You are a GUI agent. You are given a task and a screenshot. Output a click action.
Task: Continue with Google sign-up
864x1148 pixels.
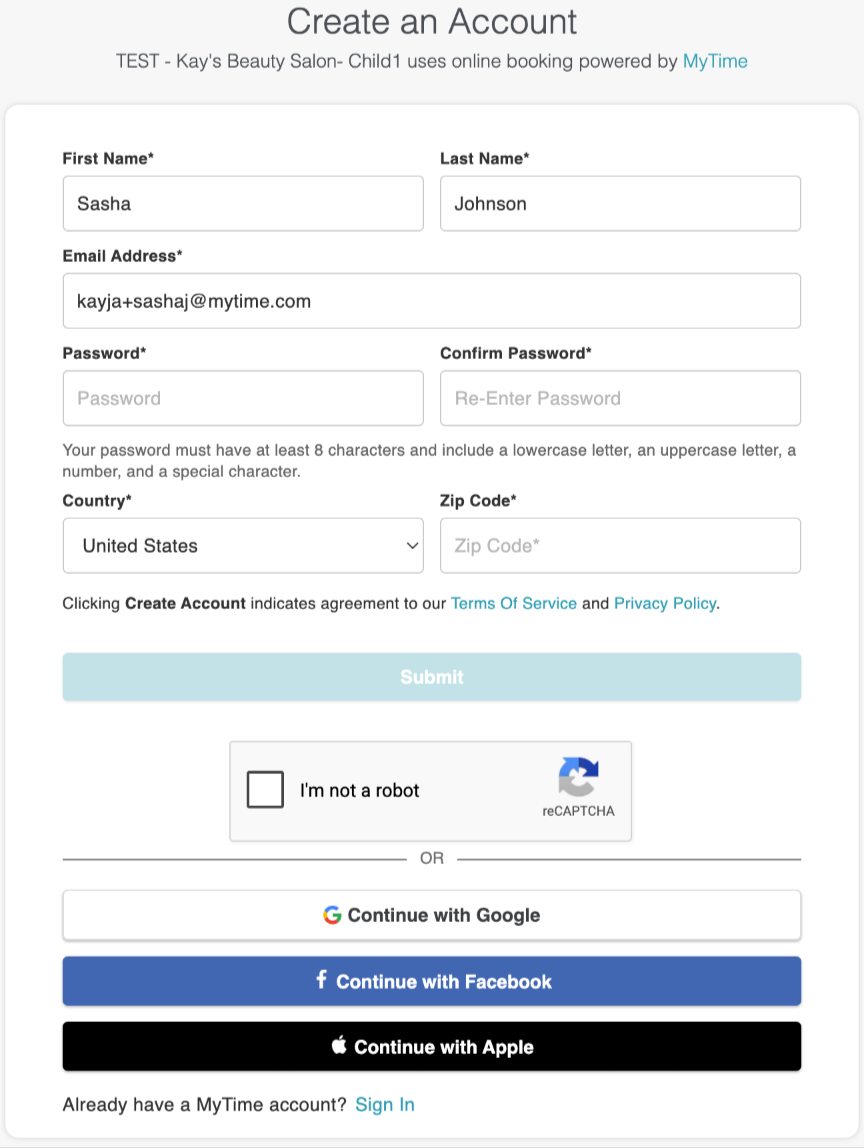432,915
